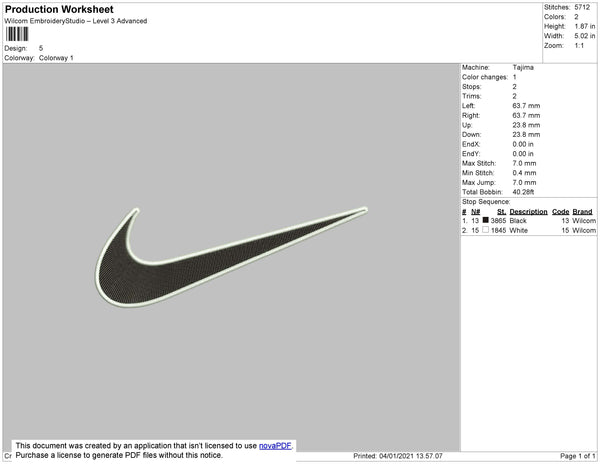
Task: Click the Printed date 04/01/2021
Action: coord(398,456)
